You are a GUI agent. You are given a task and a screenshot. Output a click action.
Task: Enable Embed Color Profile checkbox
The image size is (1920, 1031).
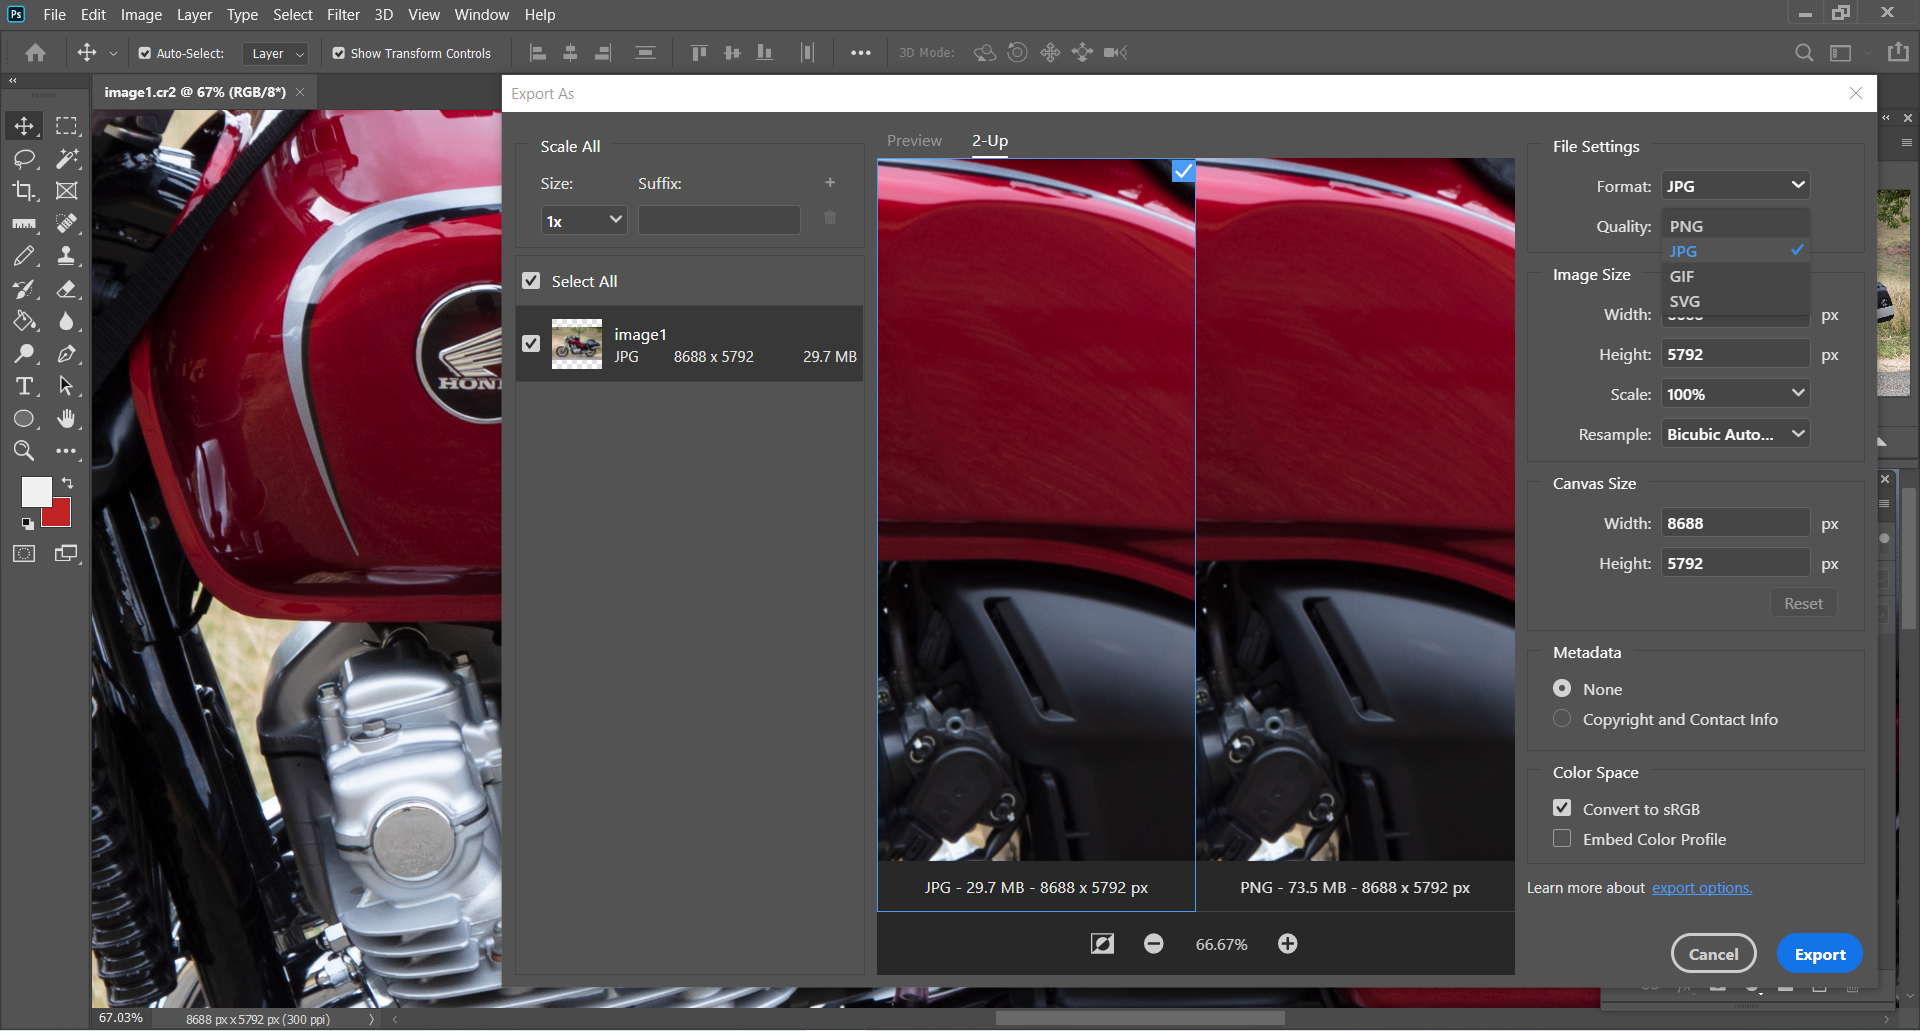(x=1562, y=839)
